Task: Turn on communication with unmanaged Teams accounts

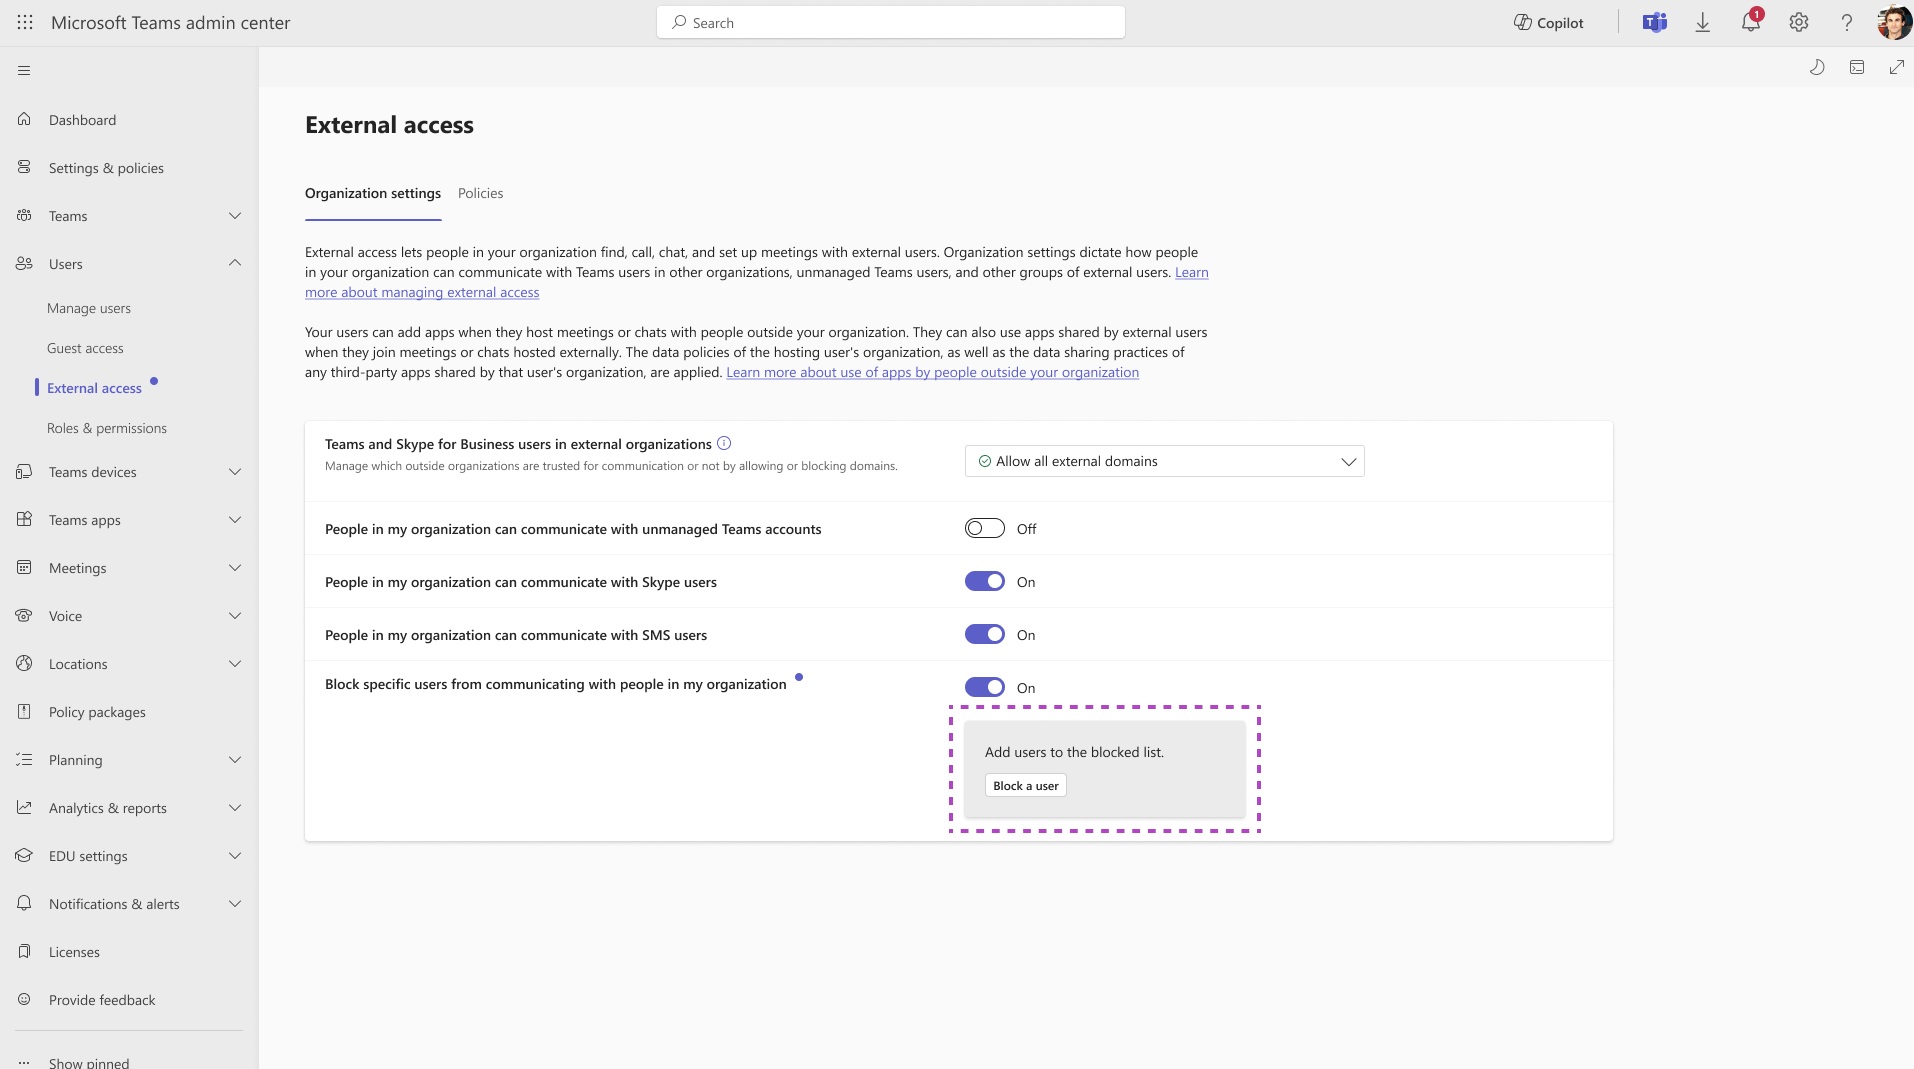Action: [985, 528]
